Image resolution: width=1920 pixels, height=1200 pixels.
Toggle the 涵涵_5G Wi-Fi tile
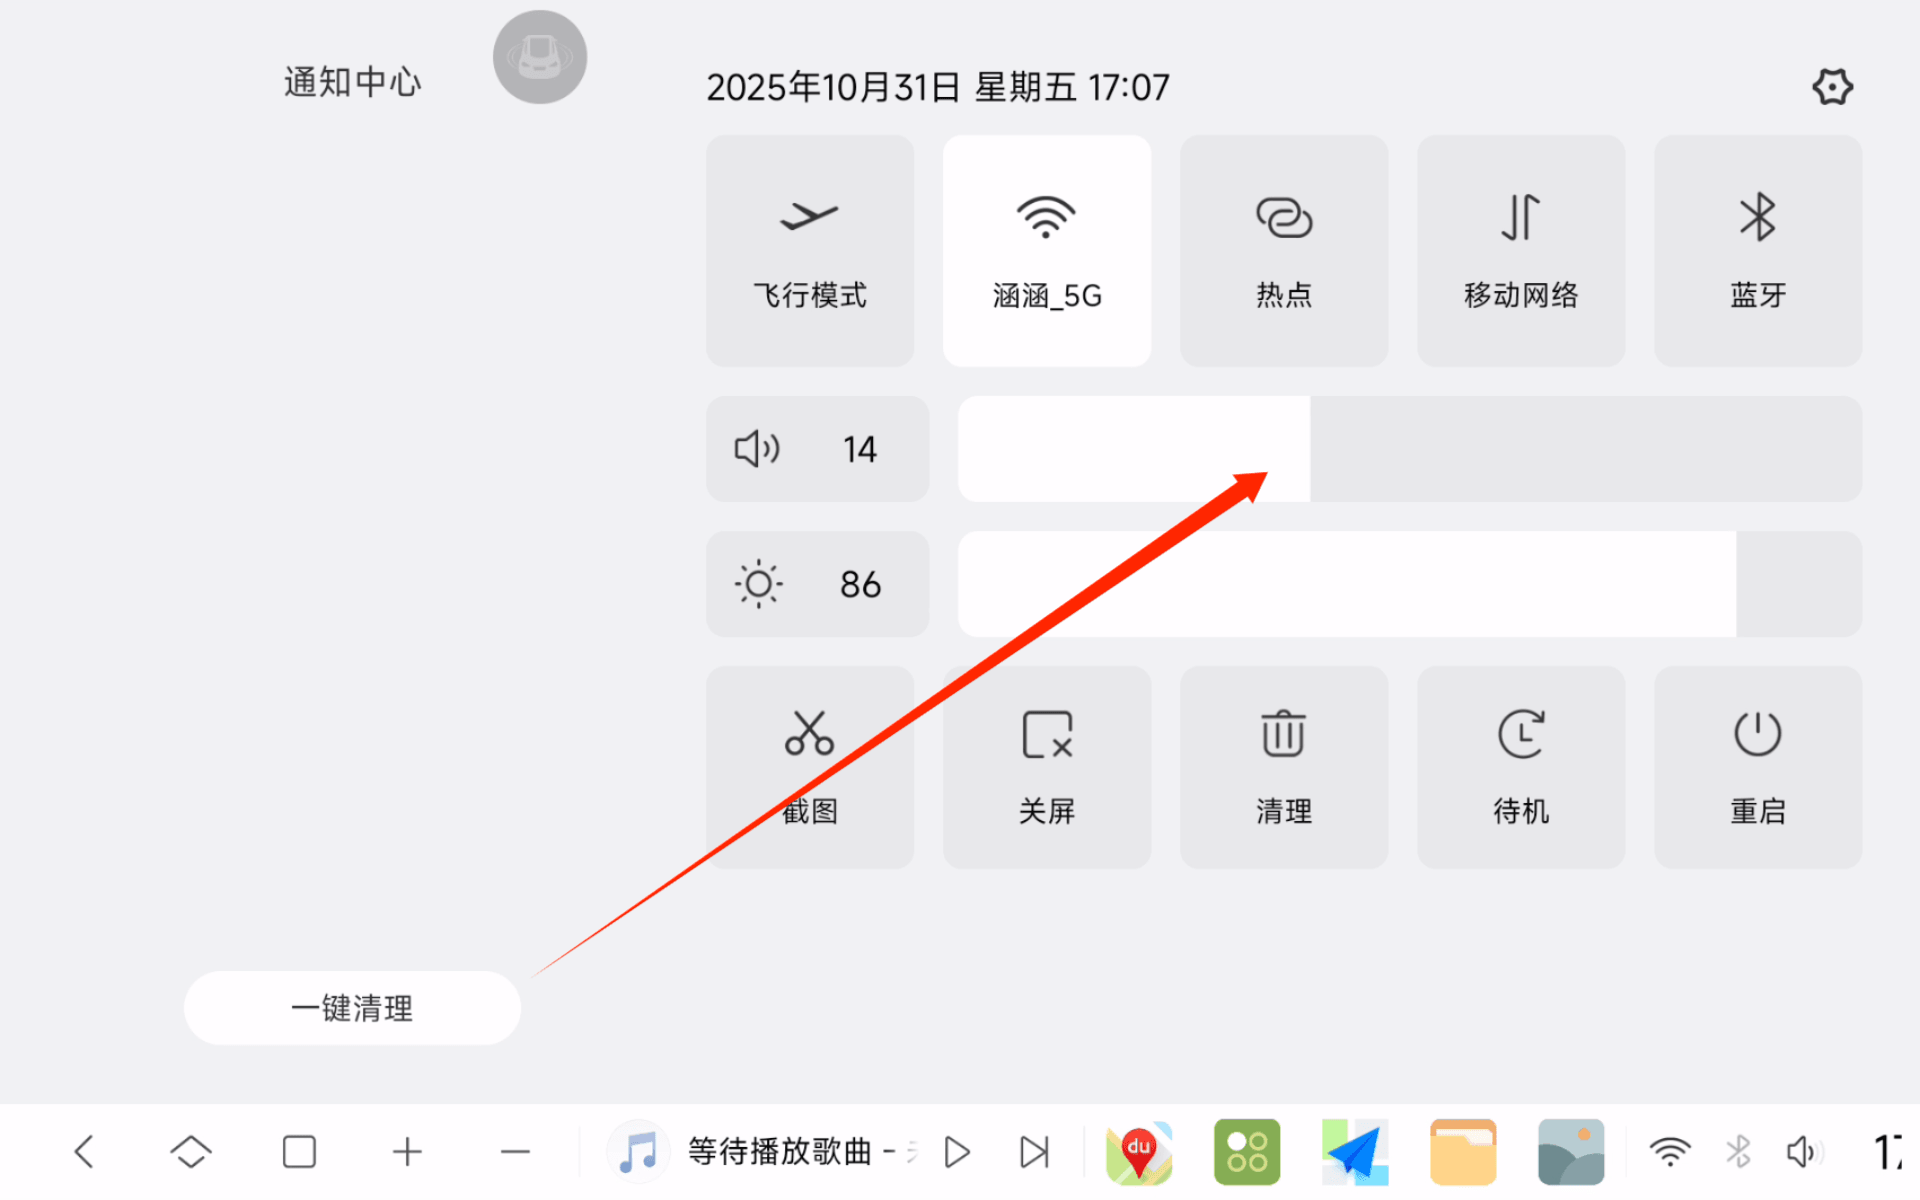tap(1046, 250)
